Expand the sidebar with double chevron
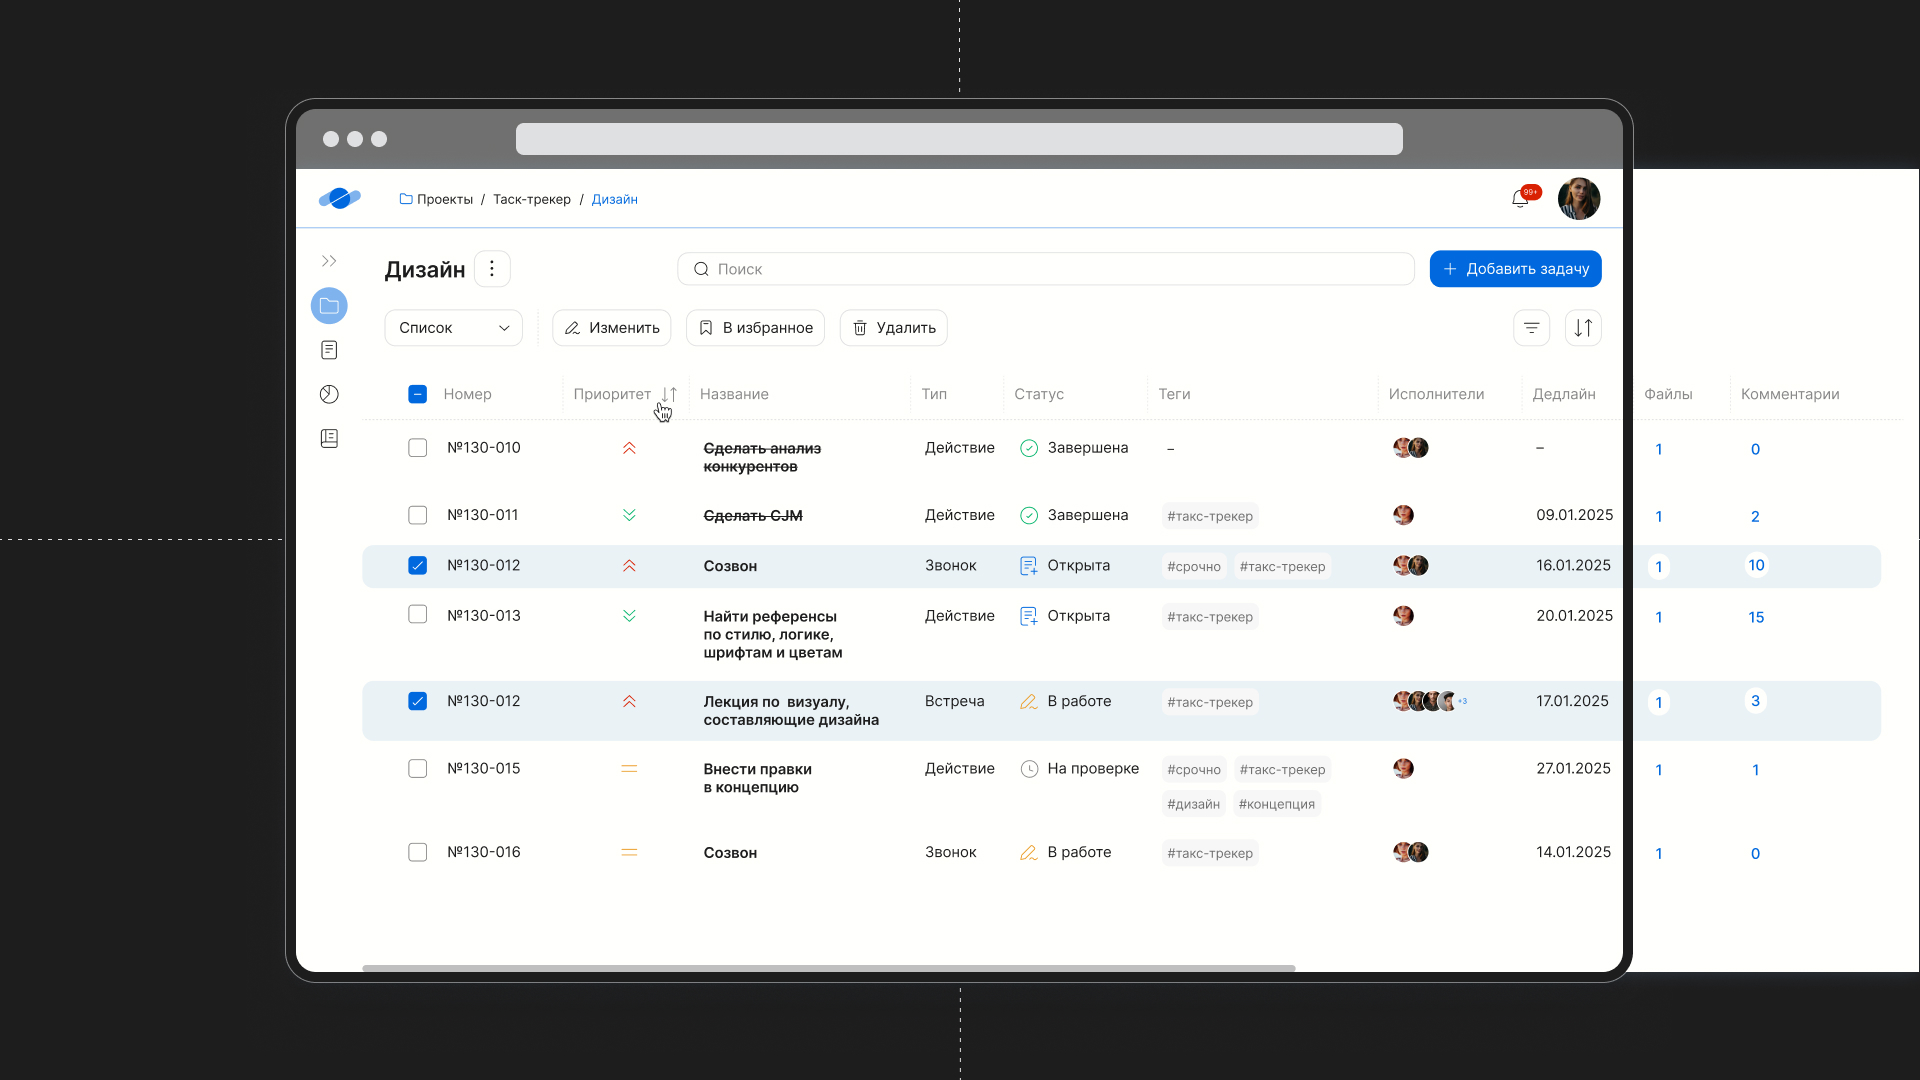Viewport: 1920px width, 1080px height. (x=329, y=261)
